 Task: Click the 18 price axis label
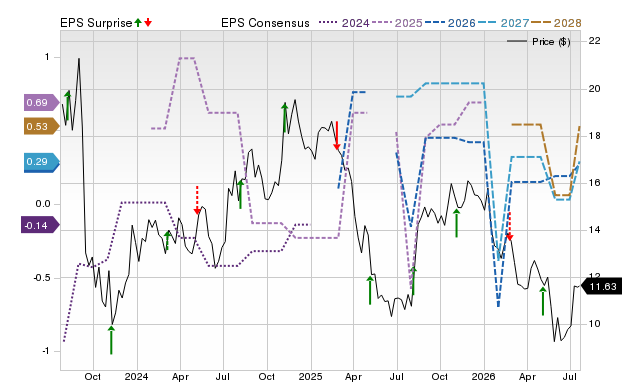(594, 135)
